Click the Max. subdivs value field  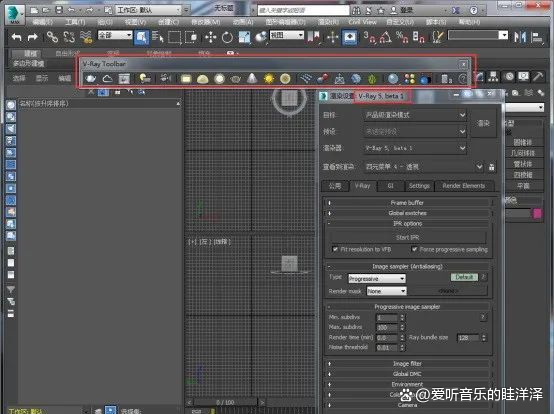click(387, 327)
